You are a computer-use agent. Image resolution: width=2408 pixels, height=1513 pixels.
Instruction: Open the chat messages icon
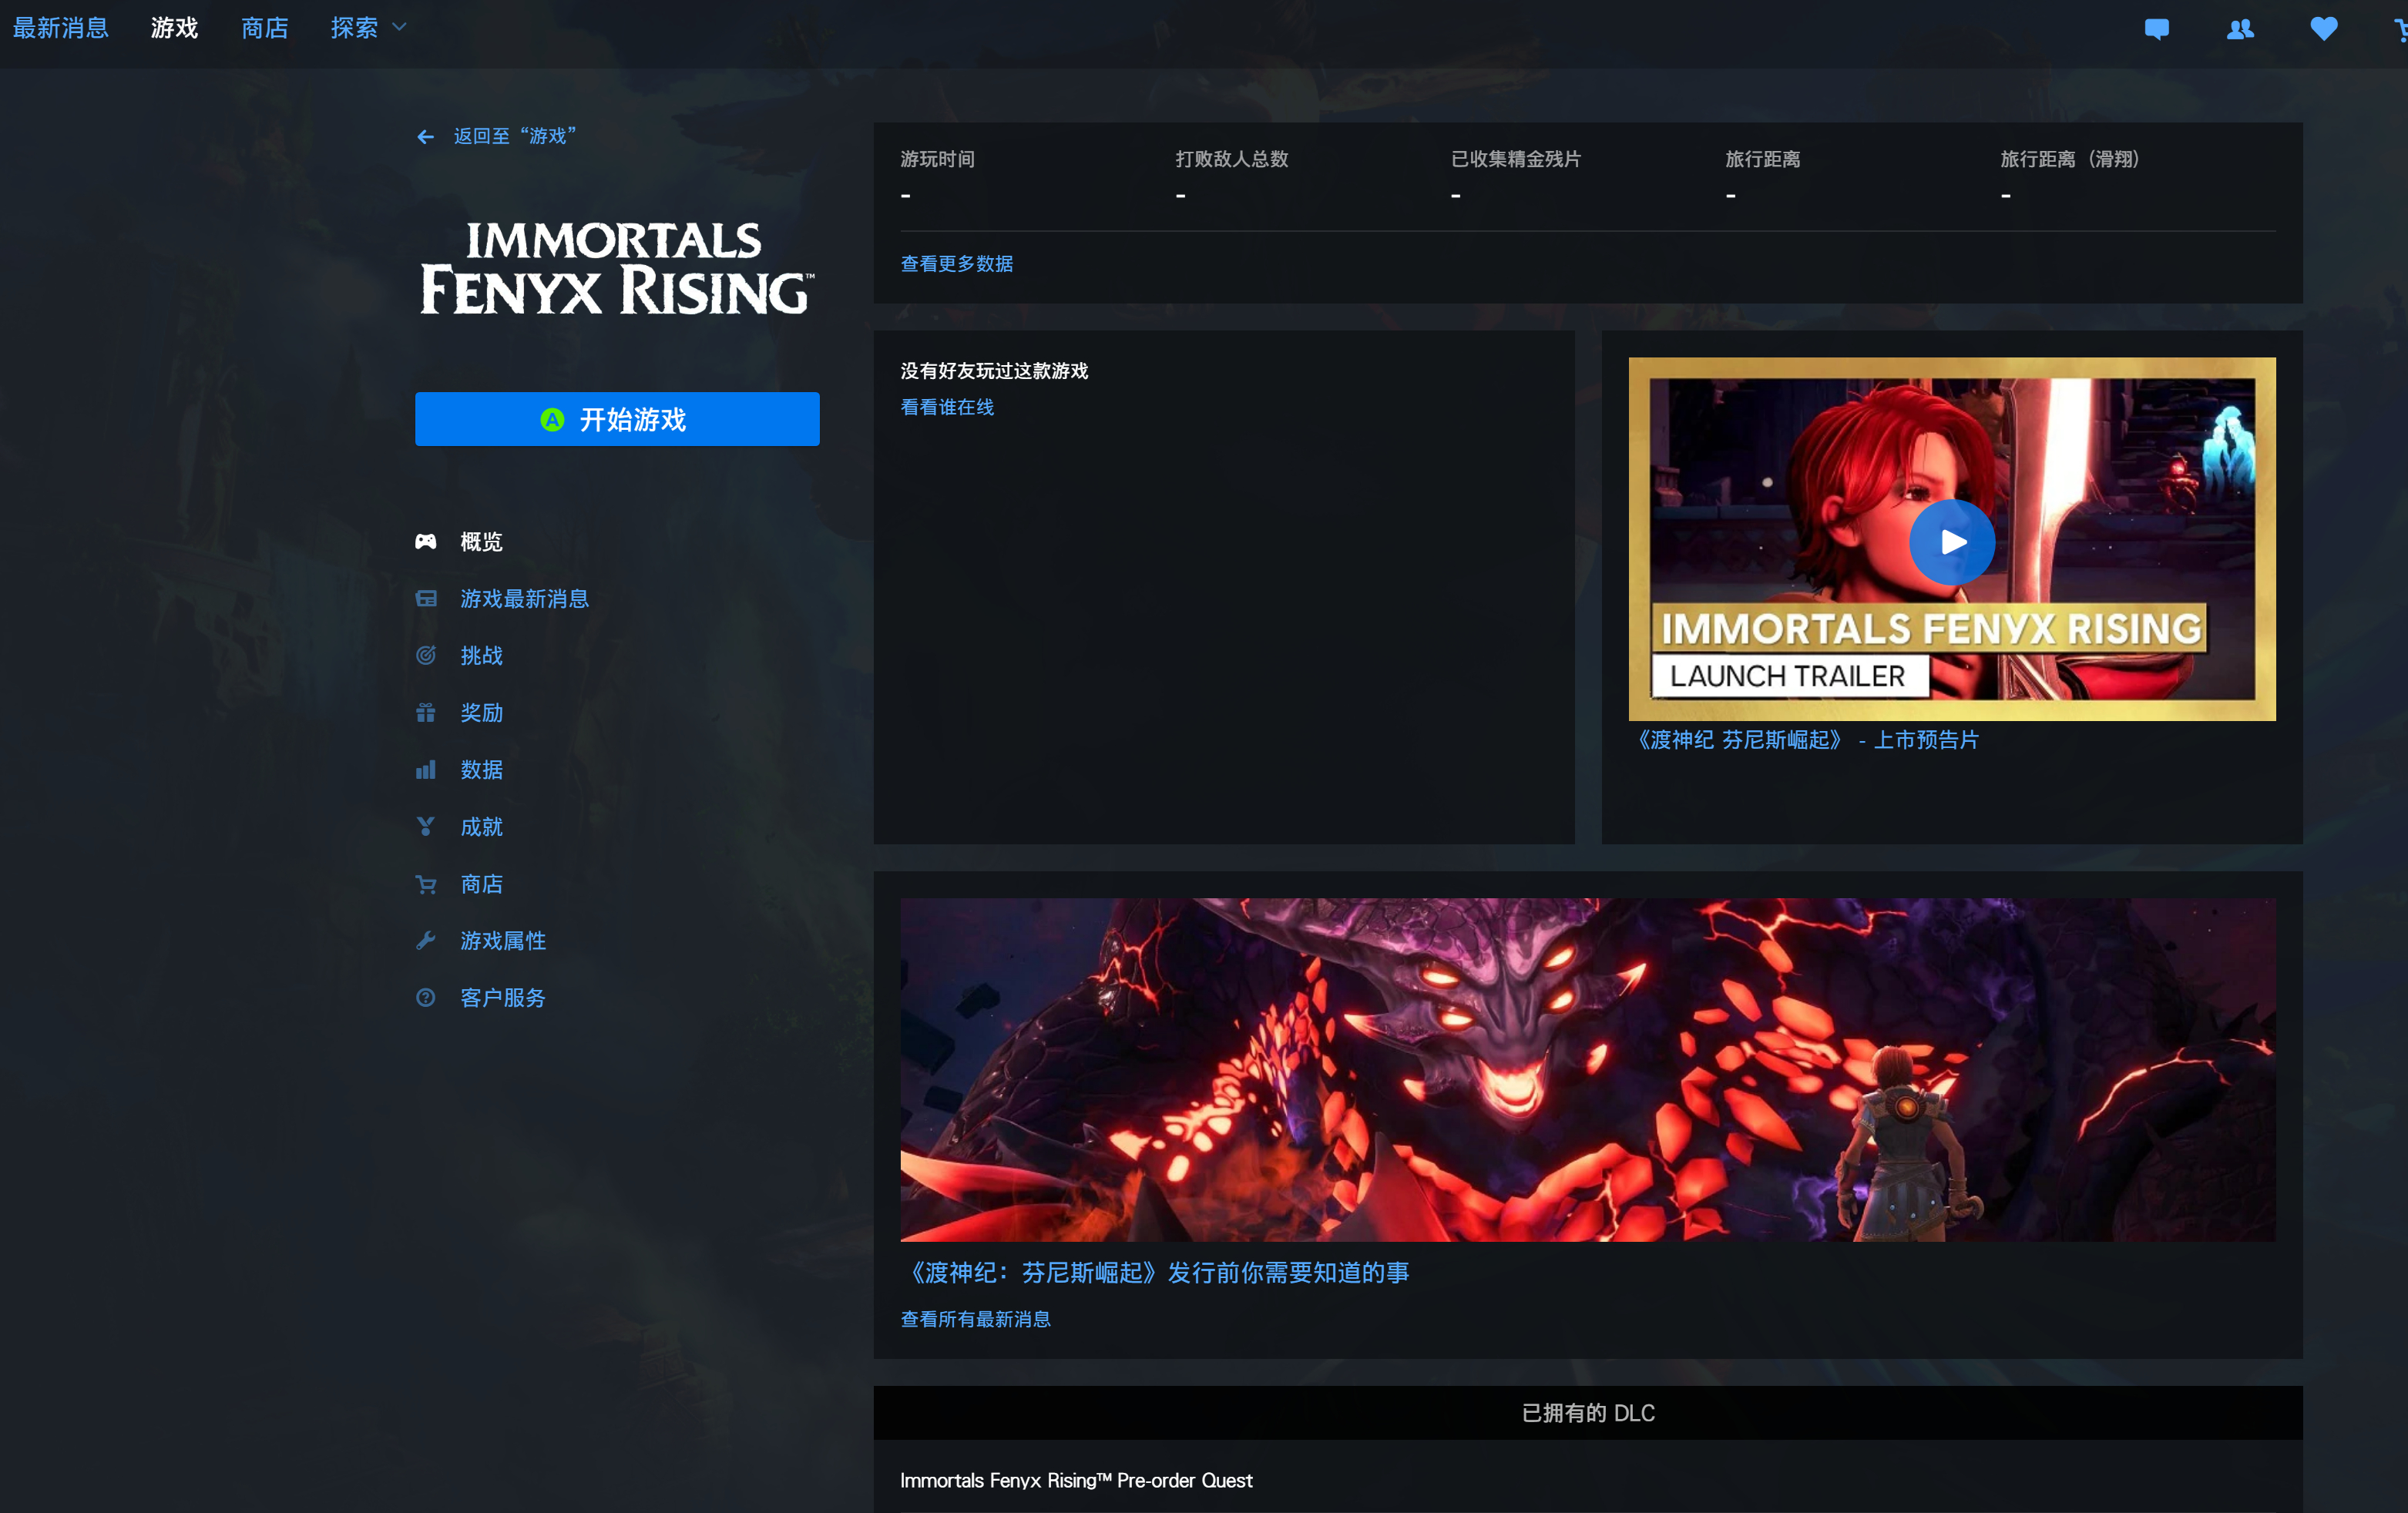pyautogui.click(x=2156, y=29)
